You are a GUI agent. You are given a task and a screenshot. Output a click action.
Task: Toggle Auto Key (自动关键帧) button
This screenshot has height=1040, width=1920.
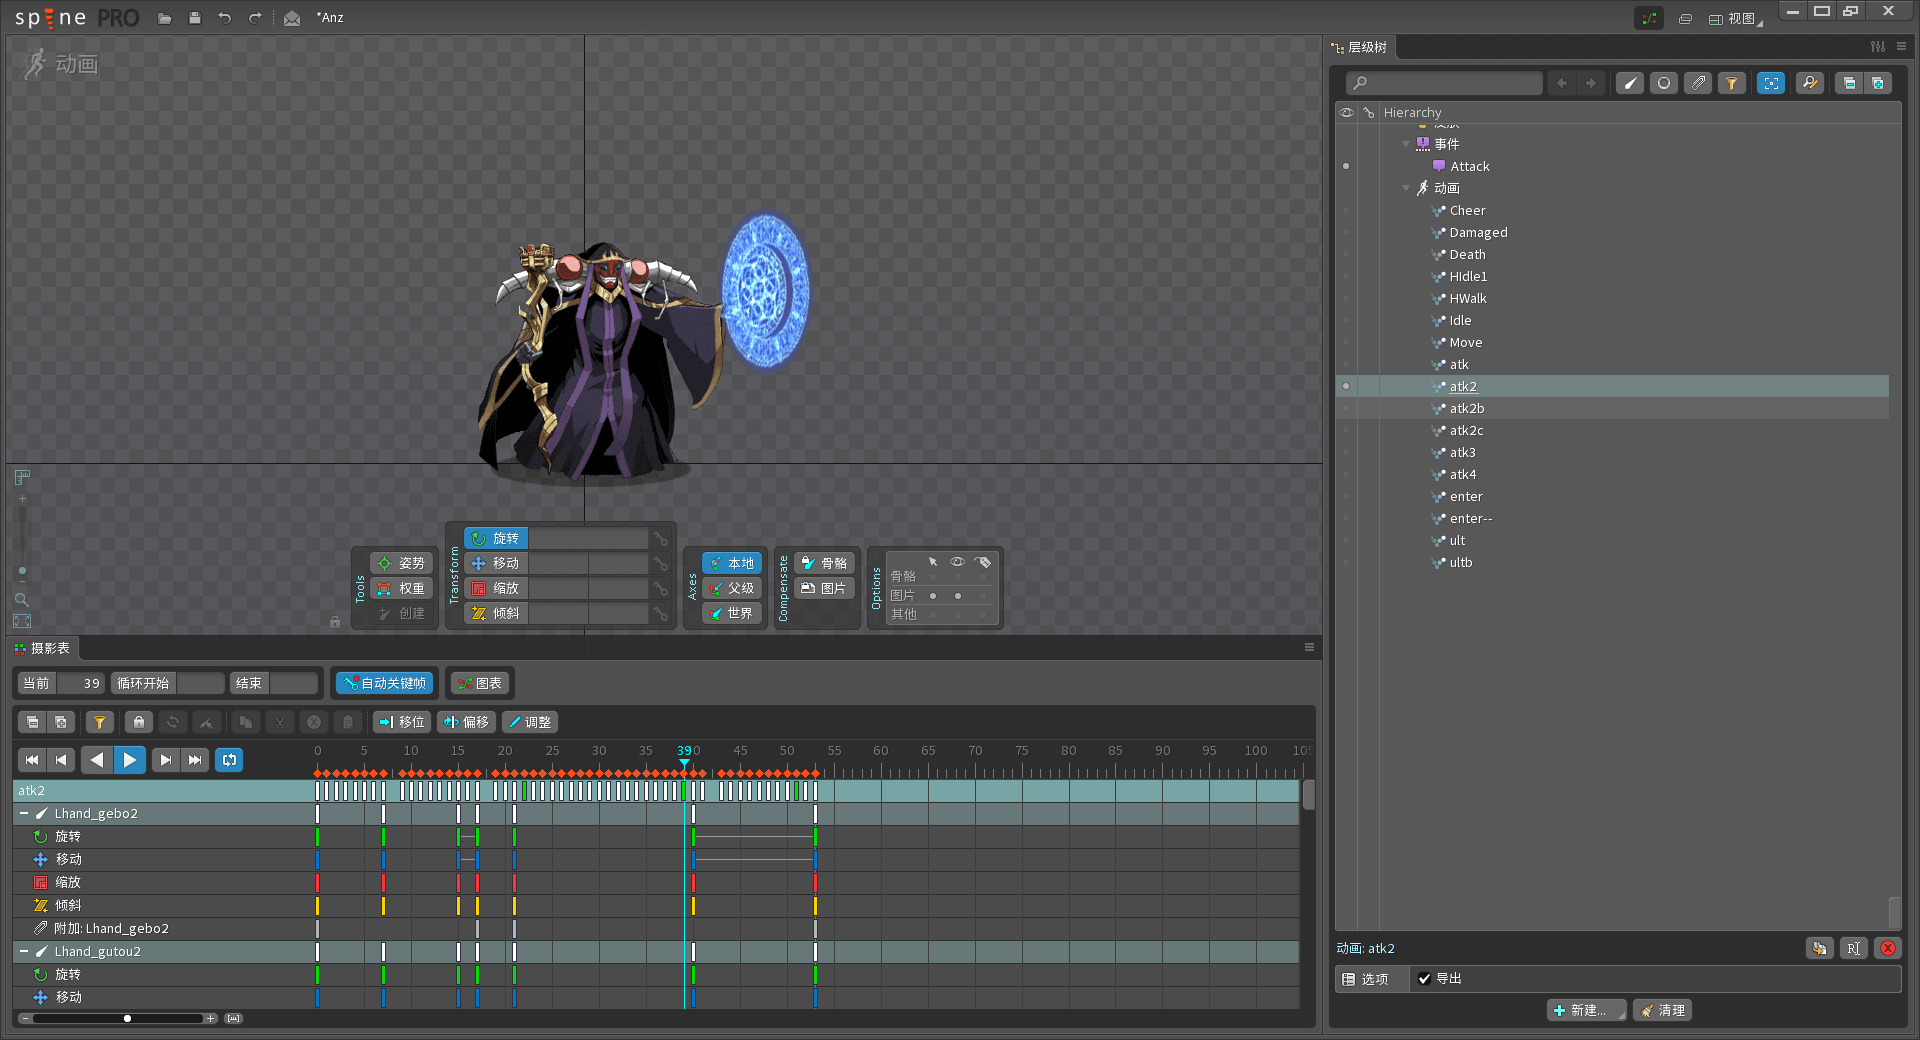pyautogui.click(x=385, y=683)
